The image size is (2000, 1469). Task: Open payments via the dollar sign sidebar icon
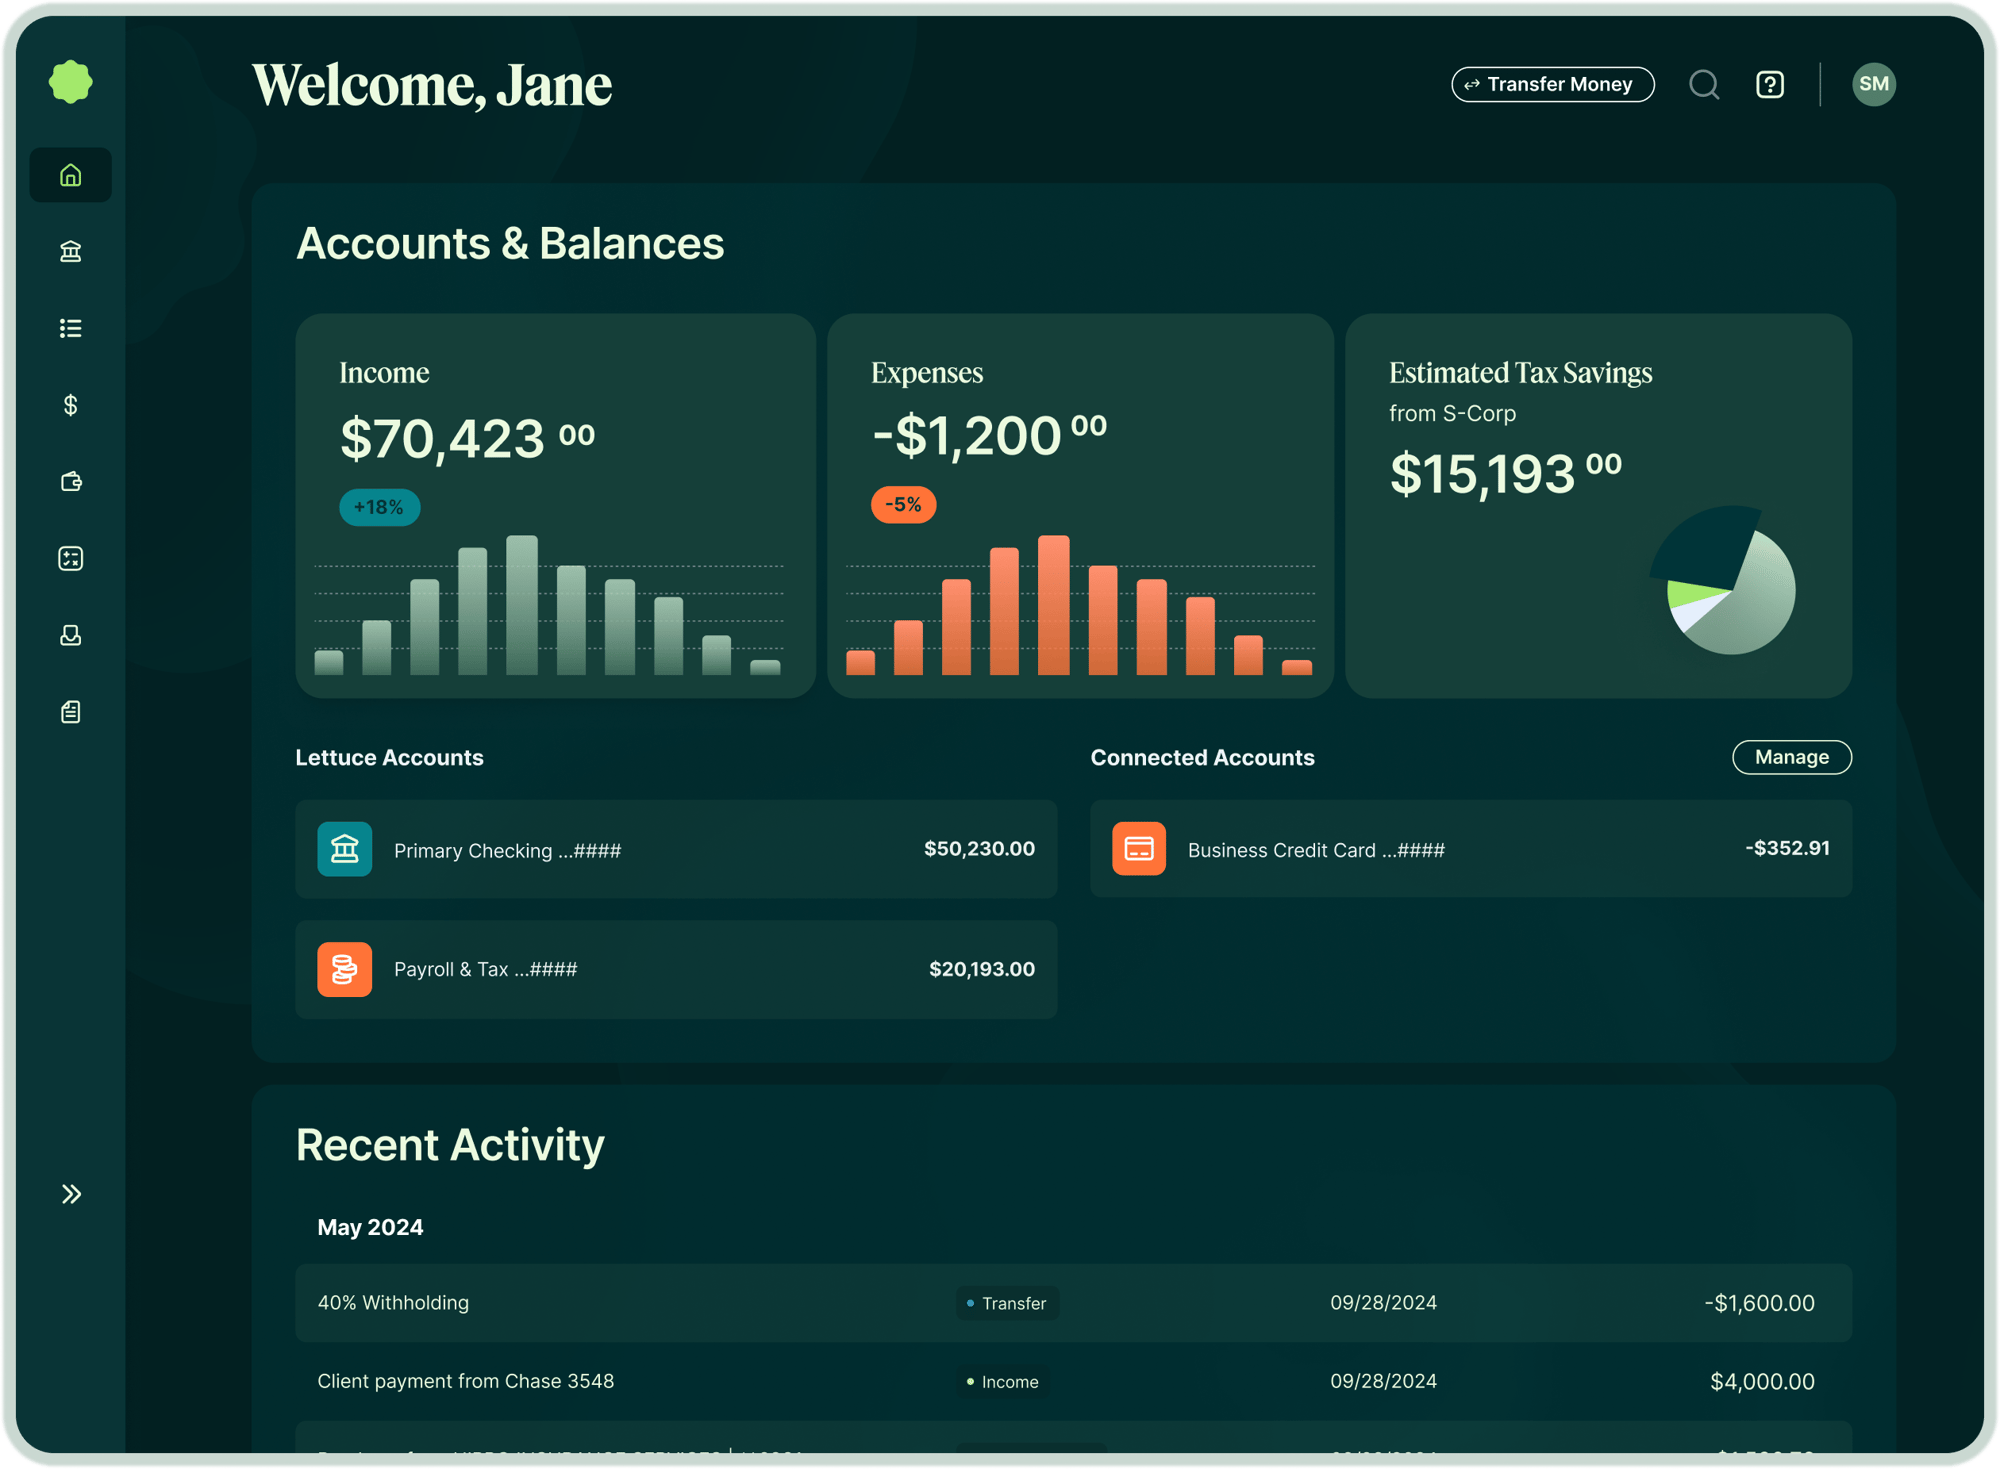[70, 405]
